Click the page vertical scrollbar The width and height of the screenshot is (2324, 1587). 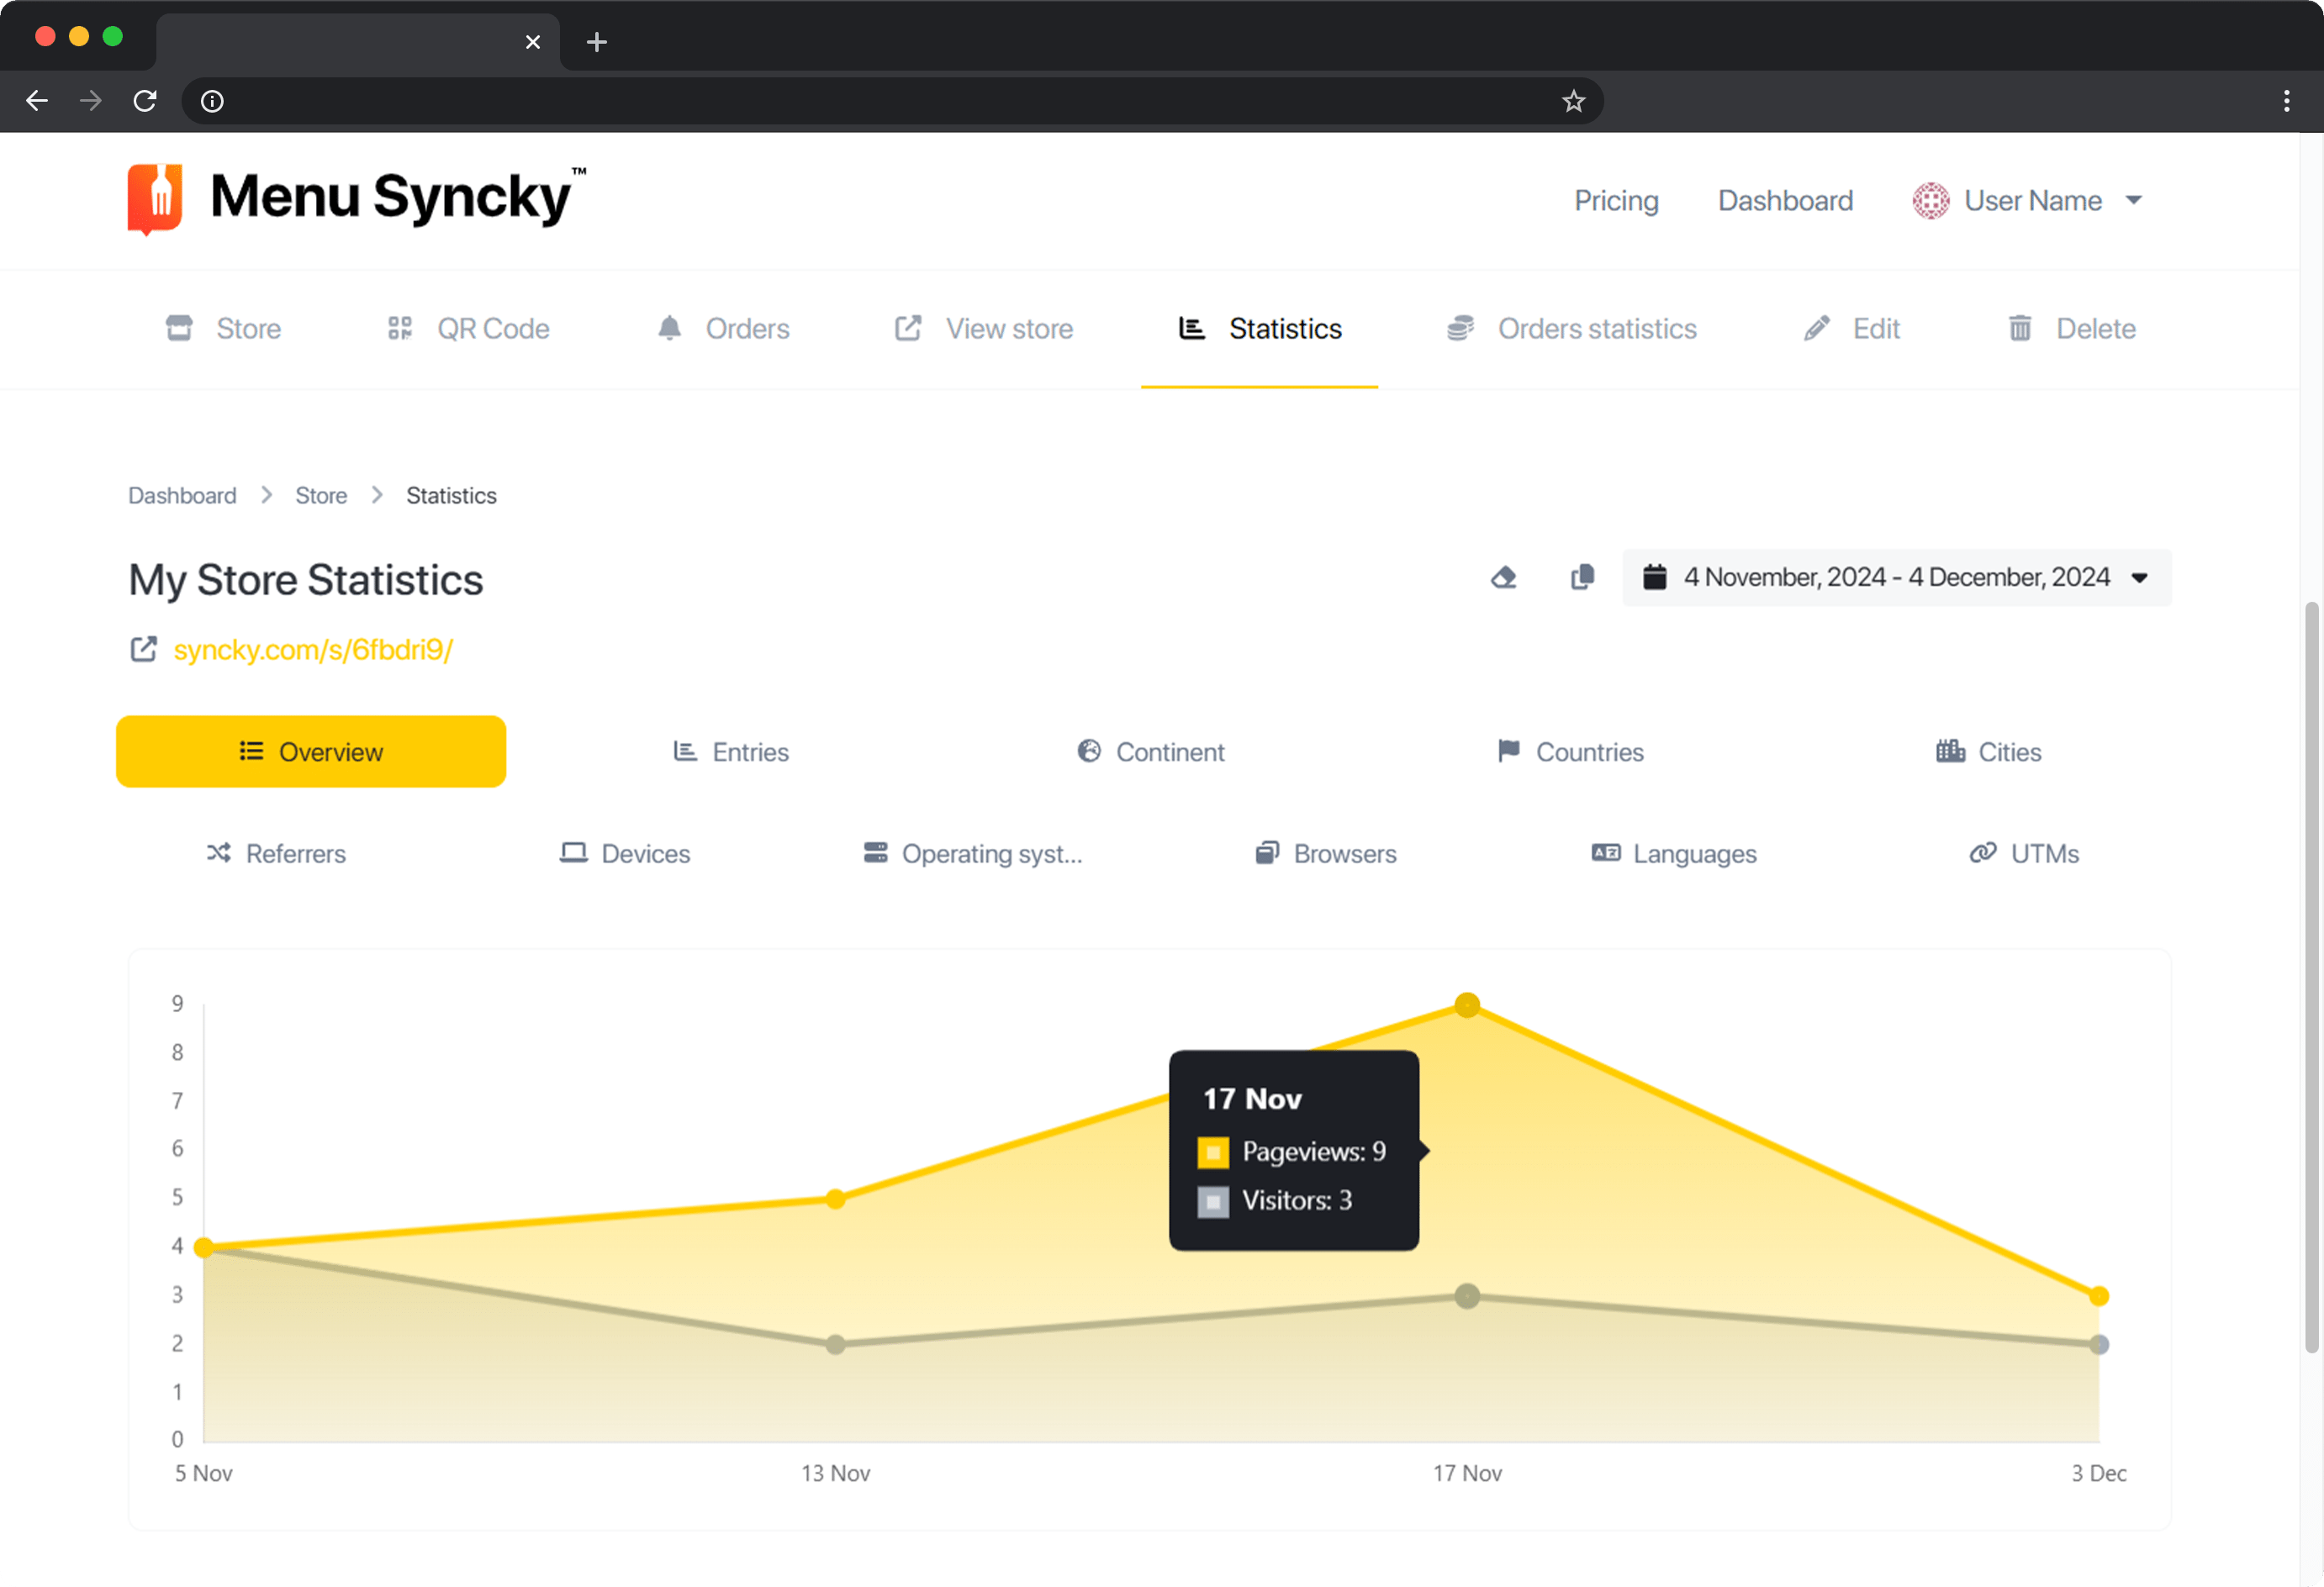(x=2311, y=977)
